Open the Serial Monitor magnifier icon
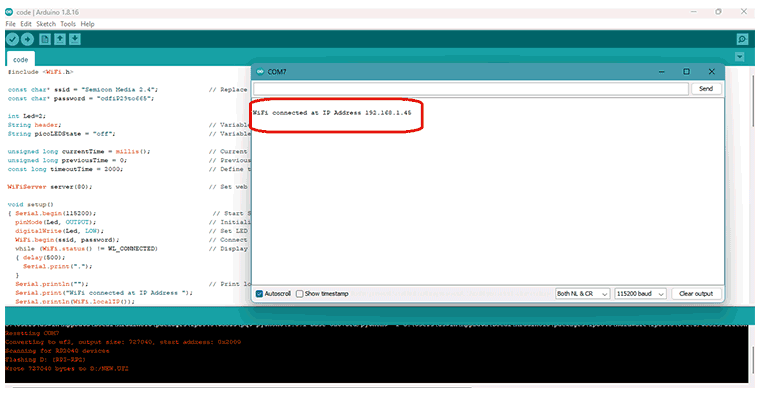Screen dimensions: 769x394 (743, 39)
